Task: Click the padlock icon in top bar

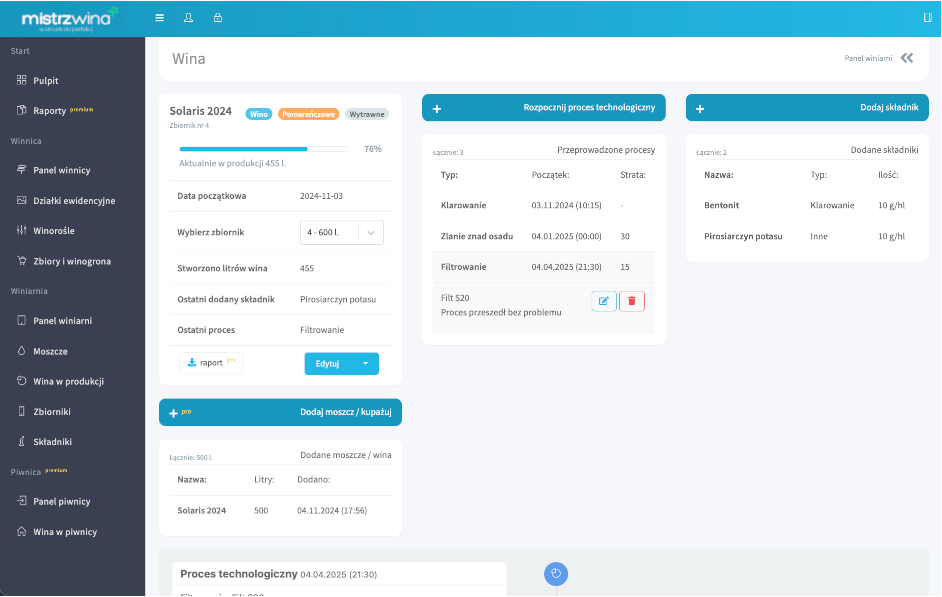Action: (218, 18)
